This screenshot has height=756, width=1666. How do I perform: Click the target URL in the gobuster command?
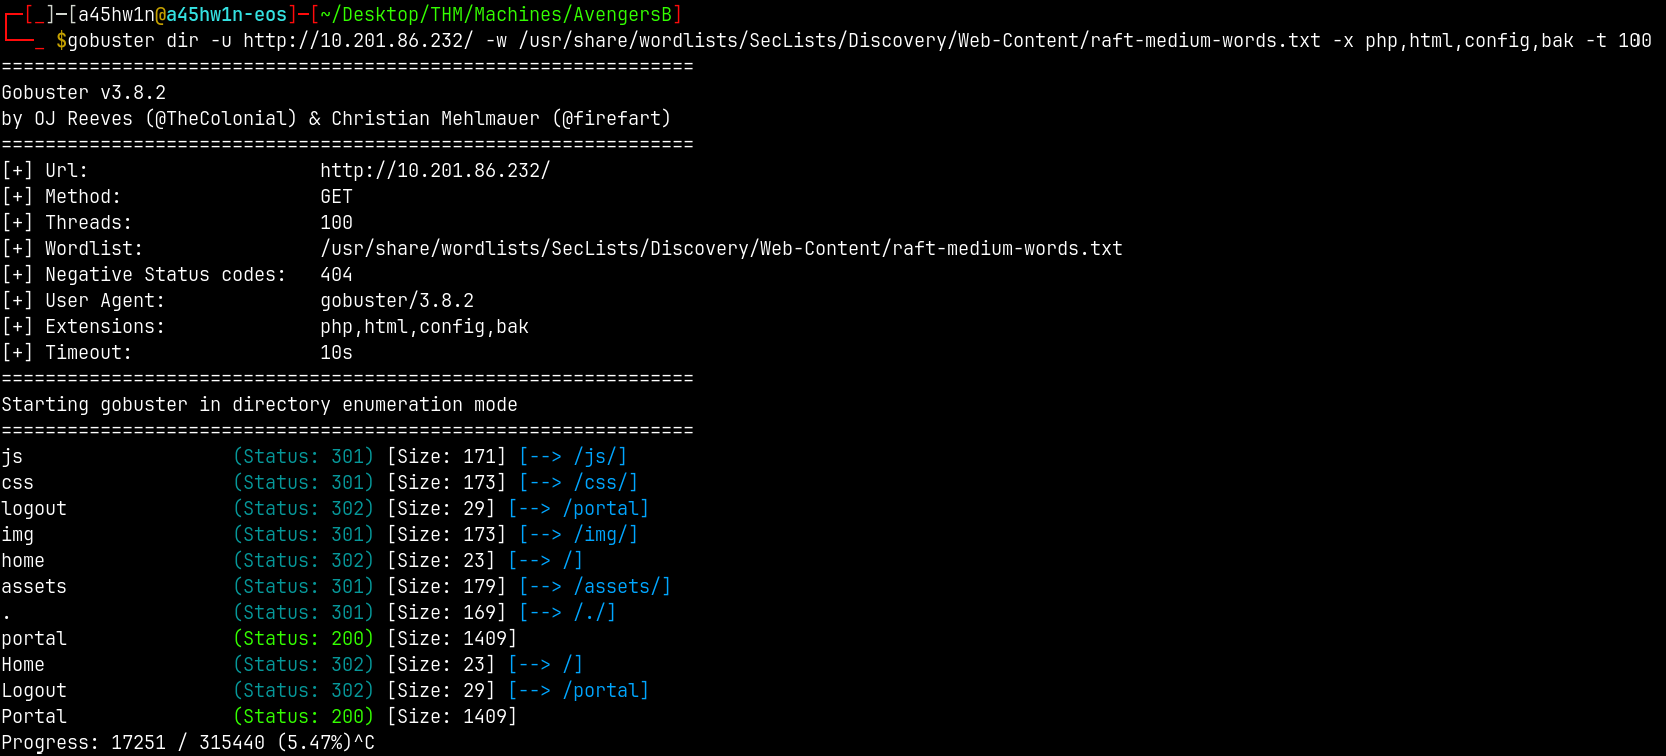click(358, 41)
